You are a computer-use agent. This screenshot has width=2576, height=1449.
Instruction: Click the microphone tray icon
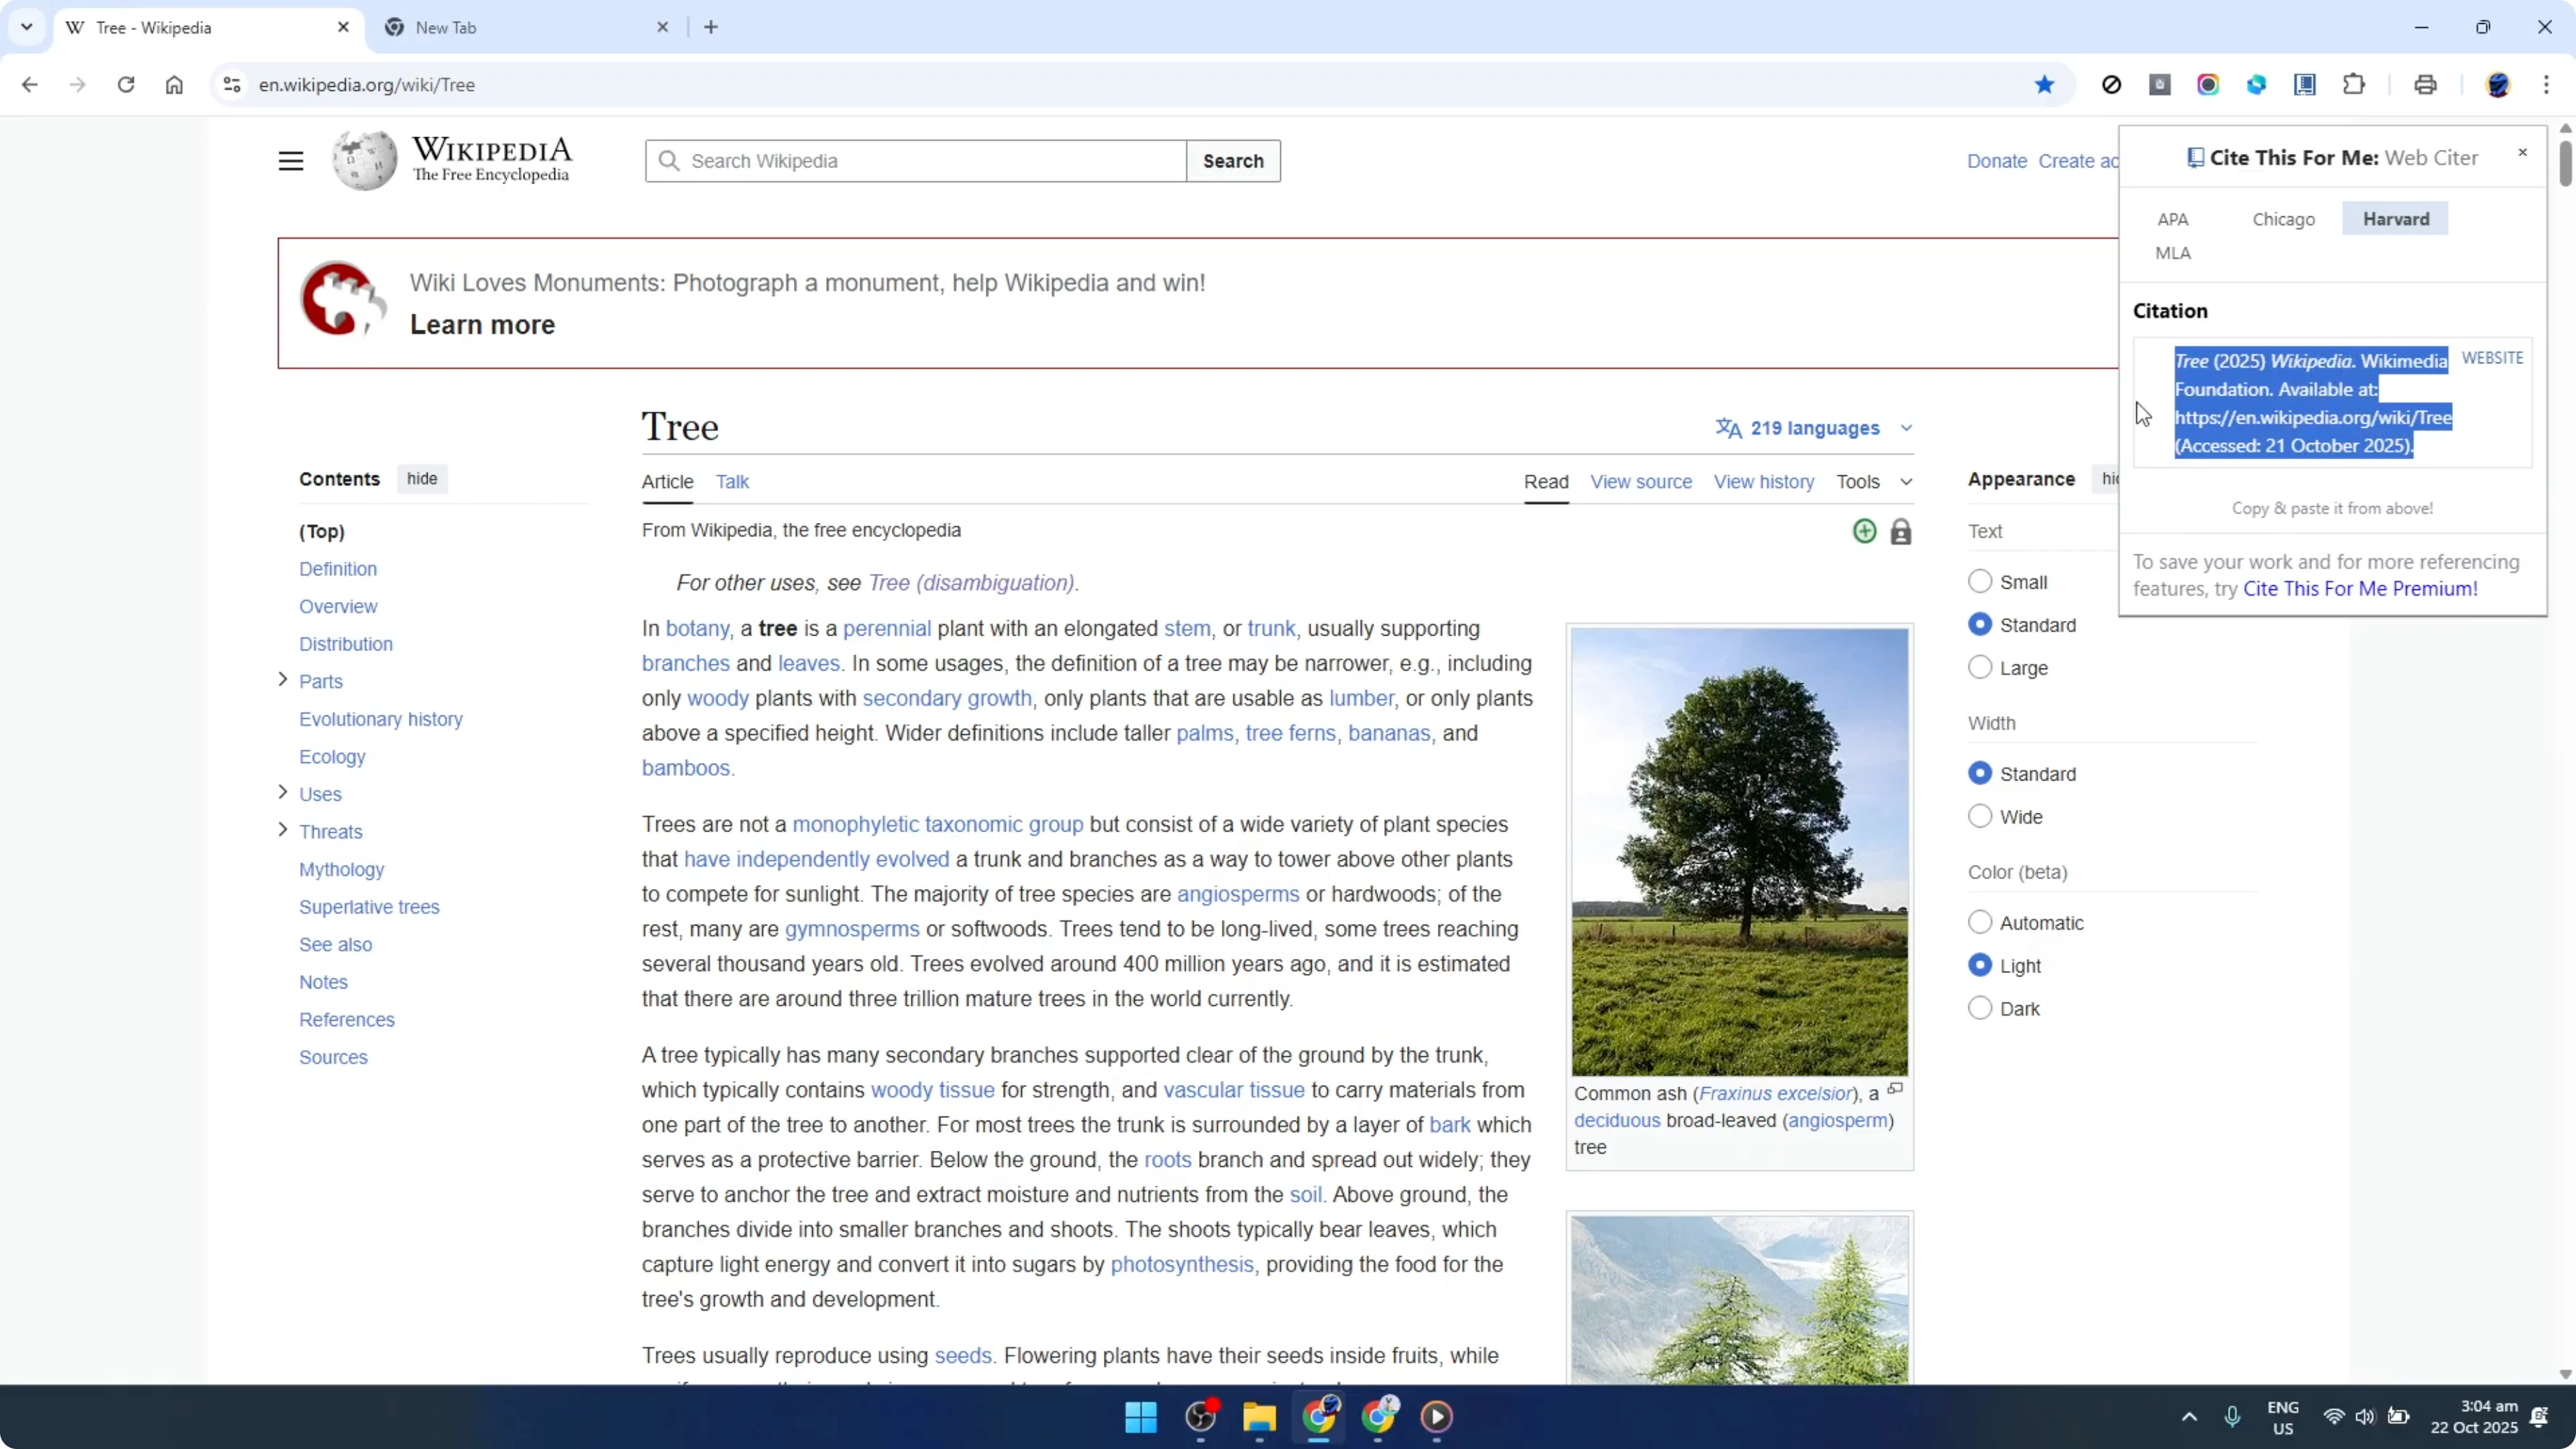point(2232,1416)
